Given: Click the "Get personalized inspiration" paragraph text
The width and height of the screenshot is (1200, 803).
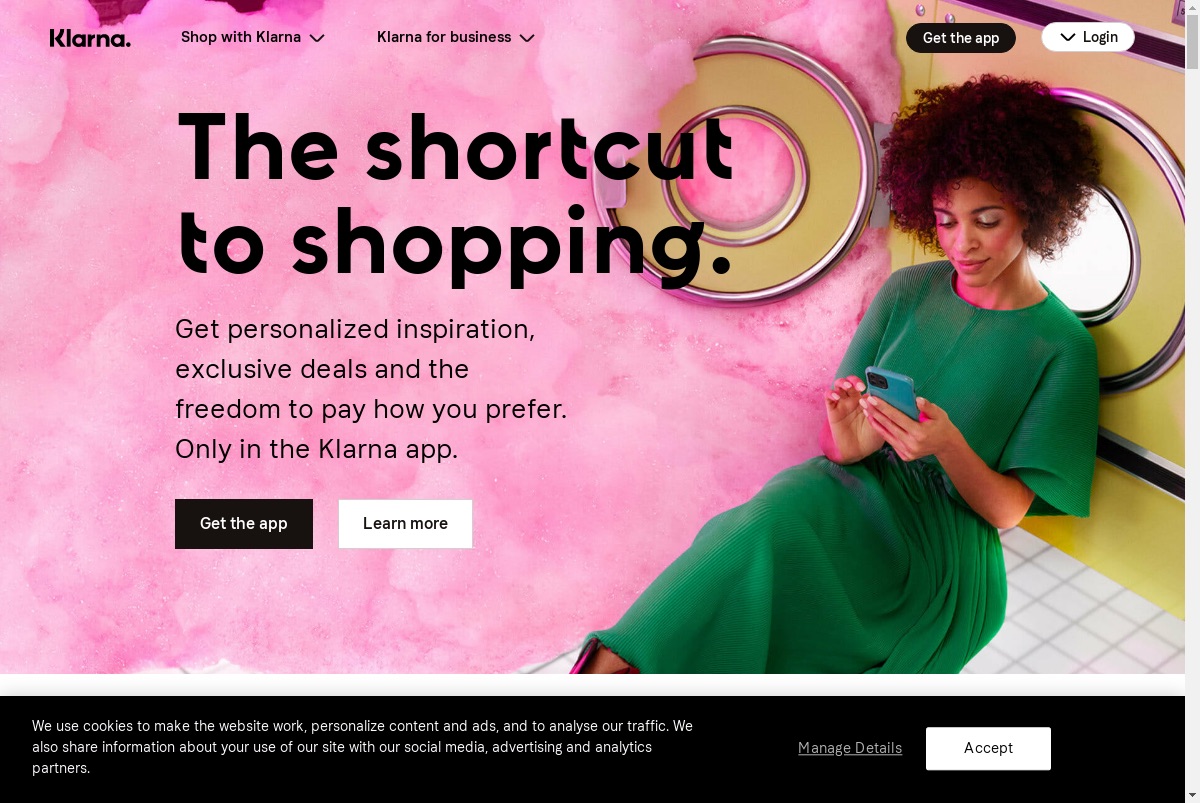Looking at the screenshot, I should point(371,389).
